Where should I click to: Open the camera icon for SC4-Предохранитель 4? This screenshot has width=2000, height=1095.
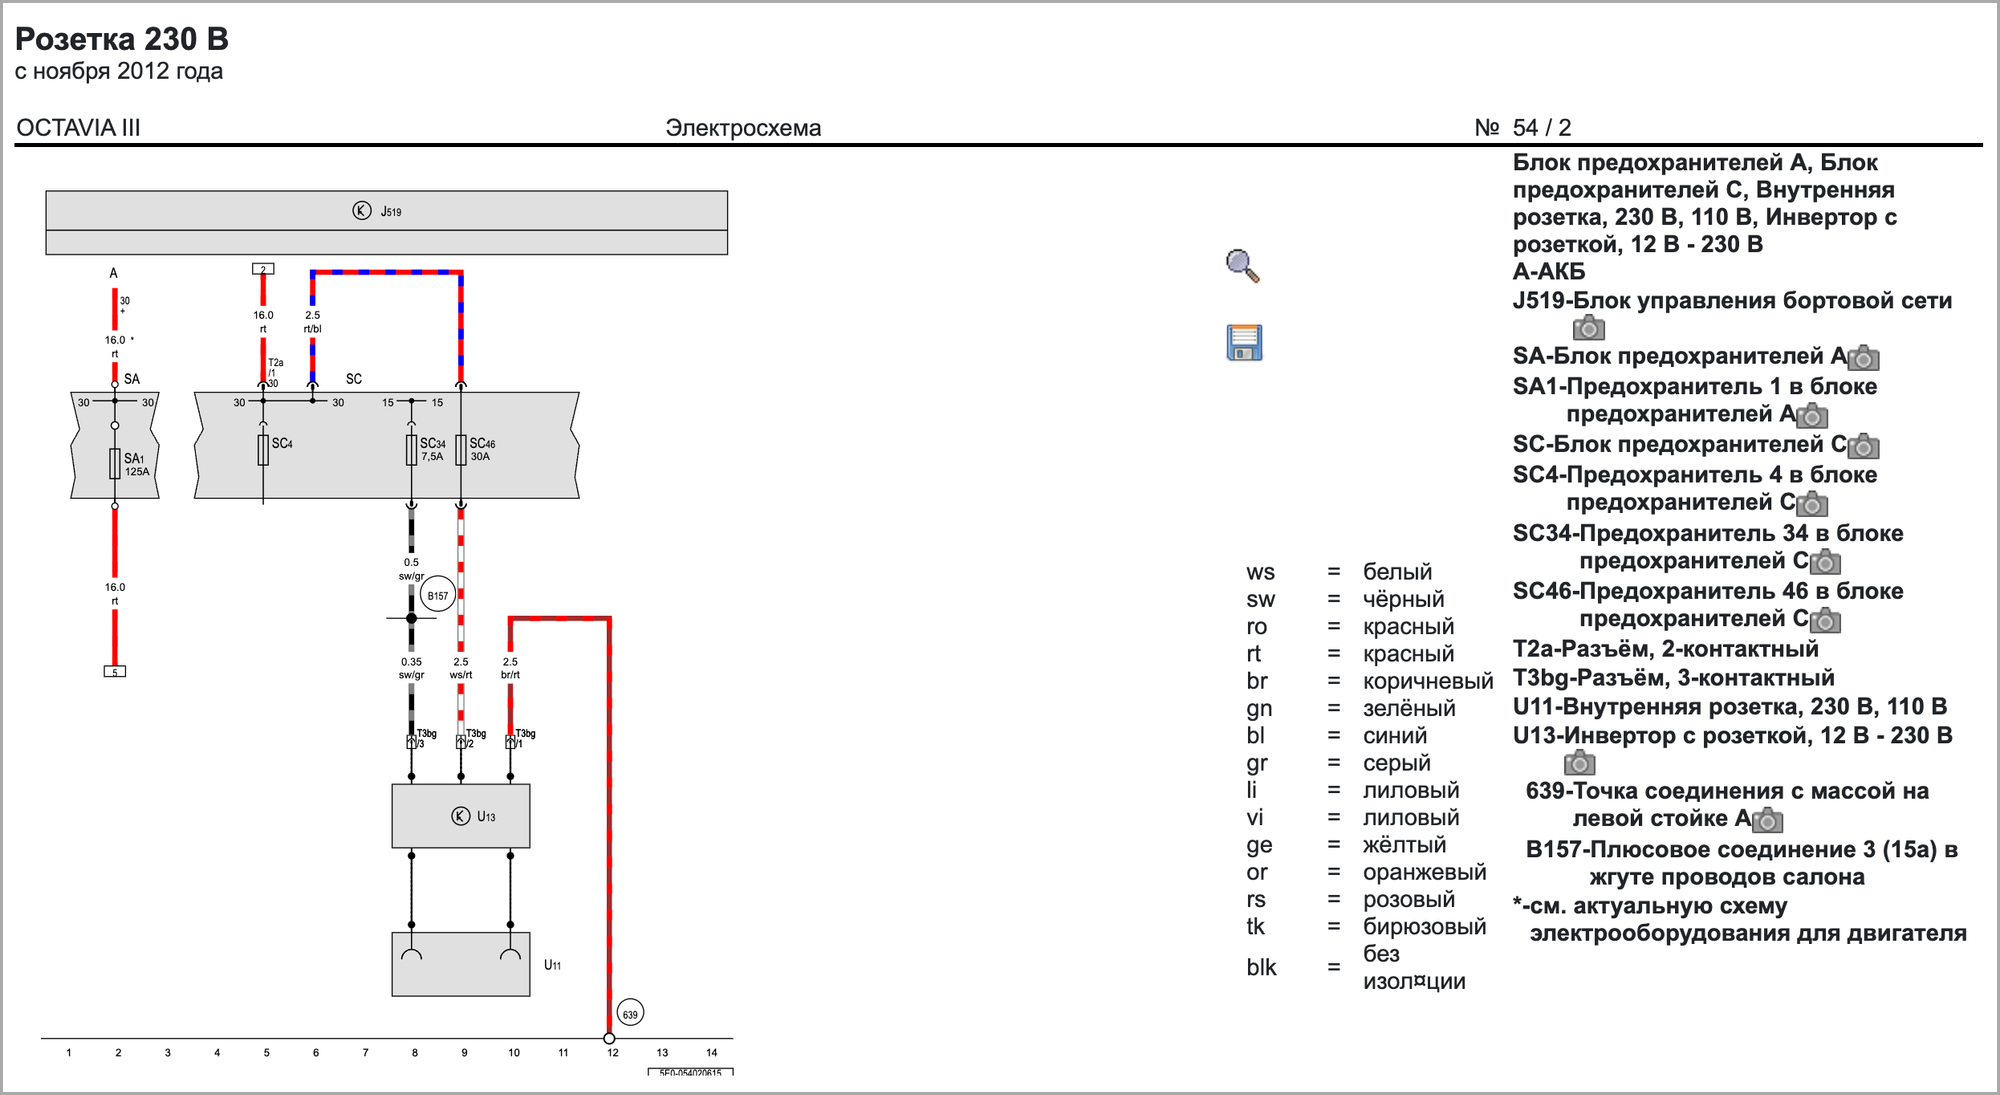tap(1812, 504)
